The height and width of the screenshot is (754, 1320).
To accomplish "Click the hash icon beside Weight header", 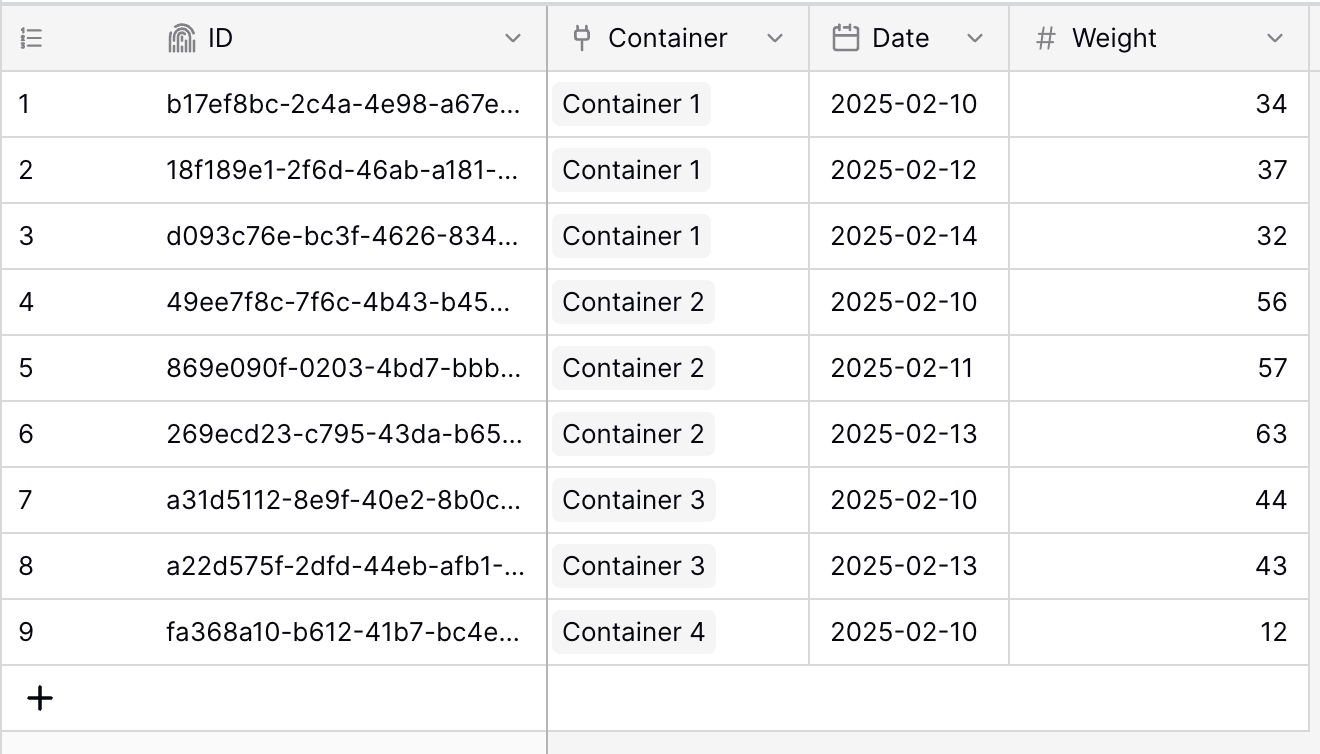I will click(x=1046, y=38).
